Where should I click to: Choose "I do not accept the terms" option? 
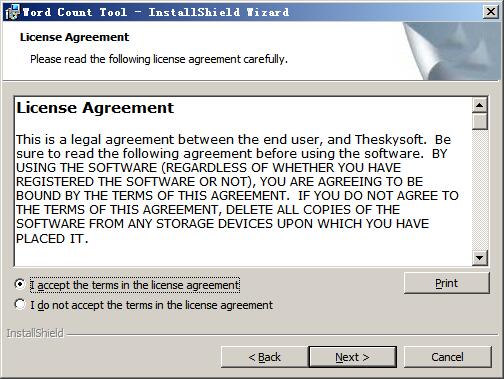[x=20, y=304]
